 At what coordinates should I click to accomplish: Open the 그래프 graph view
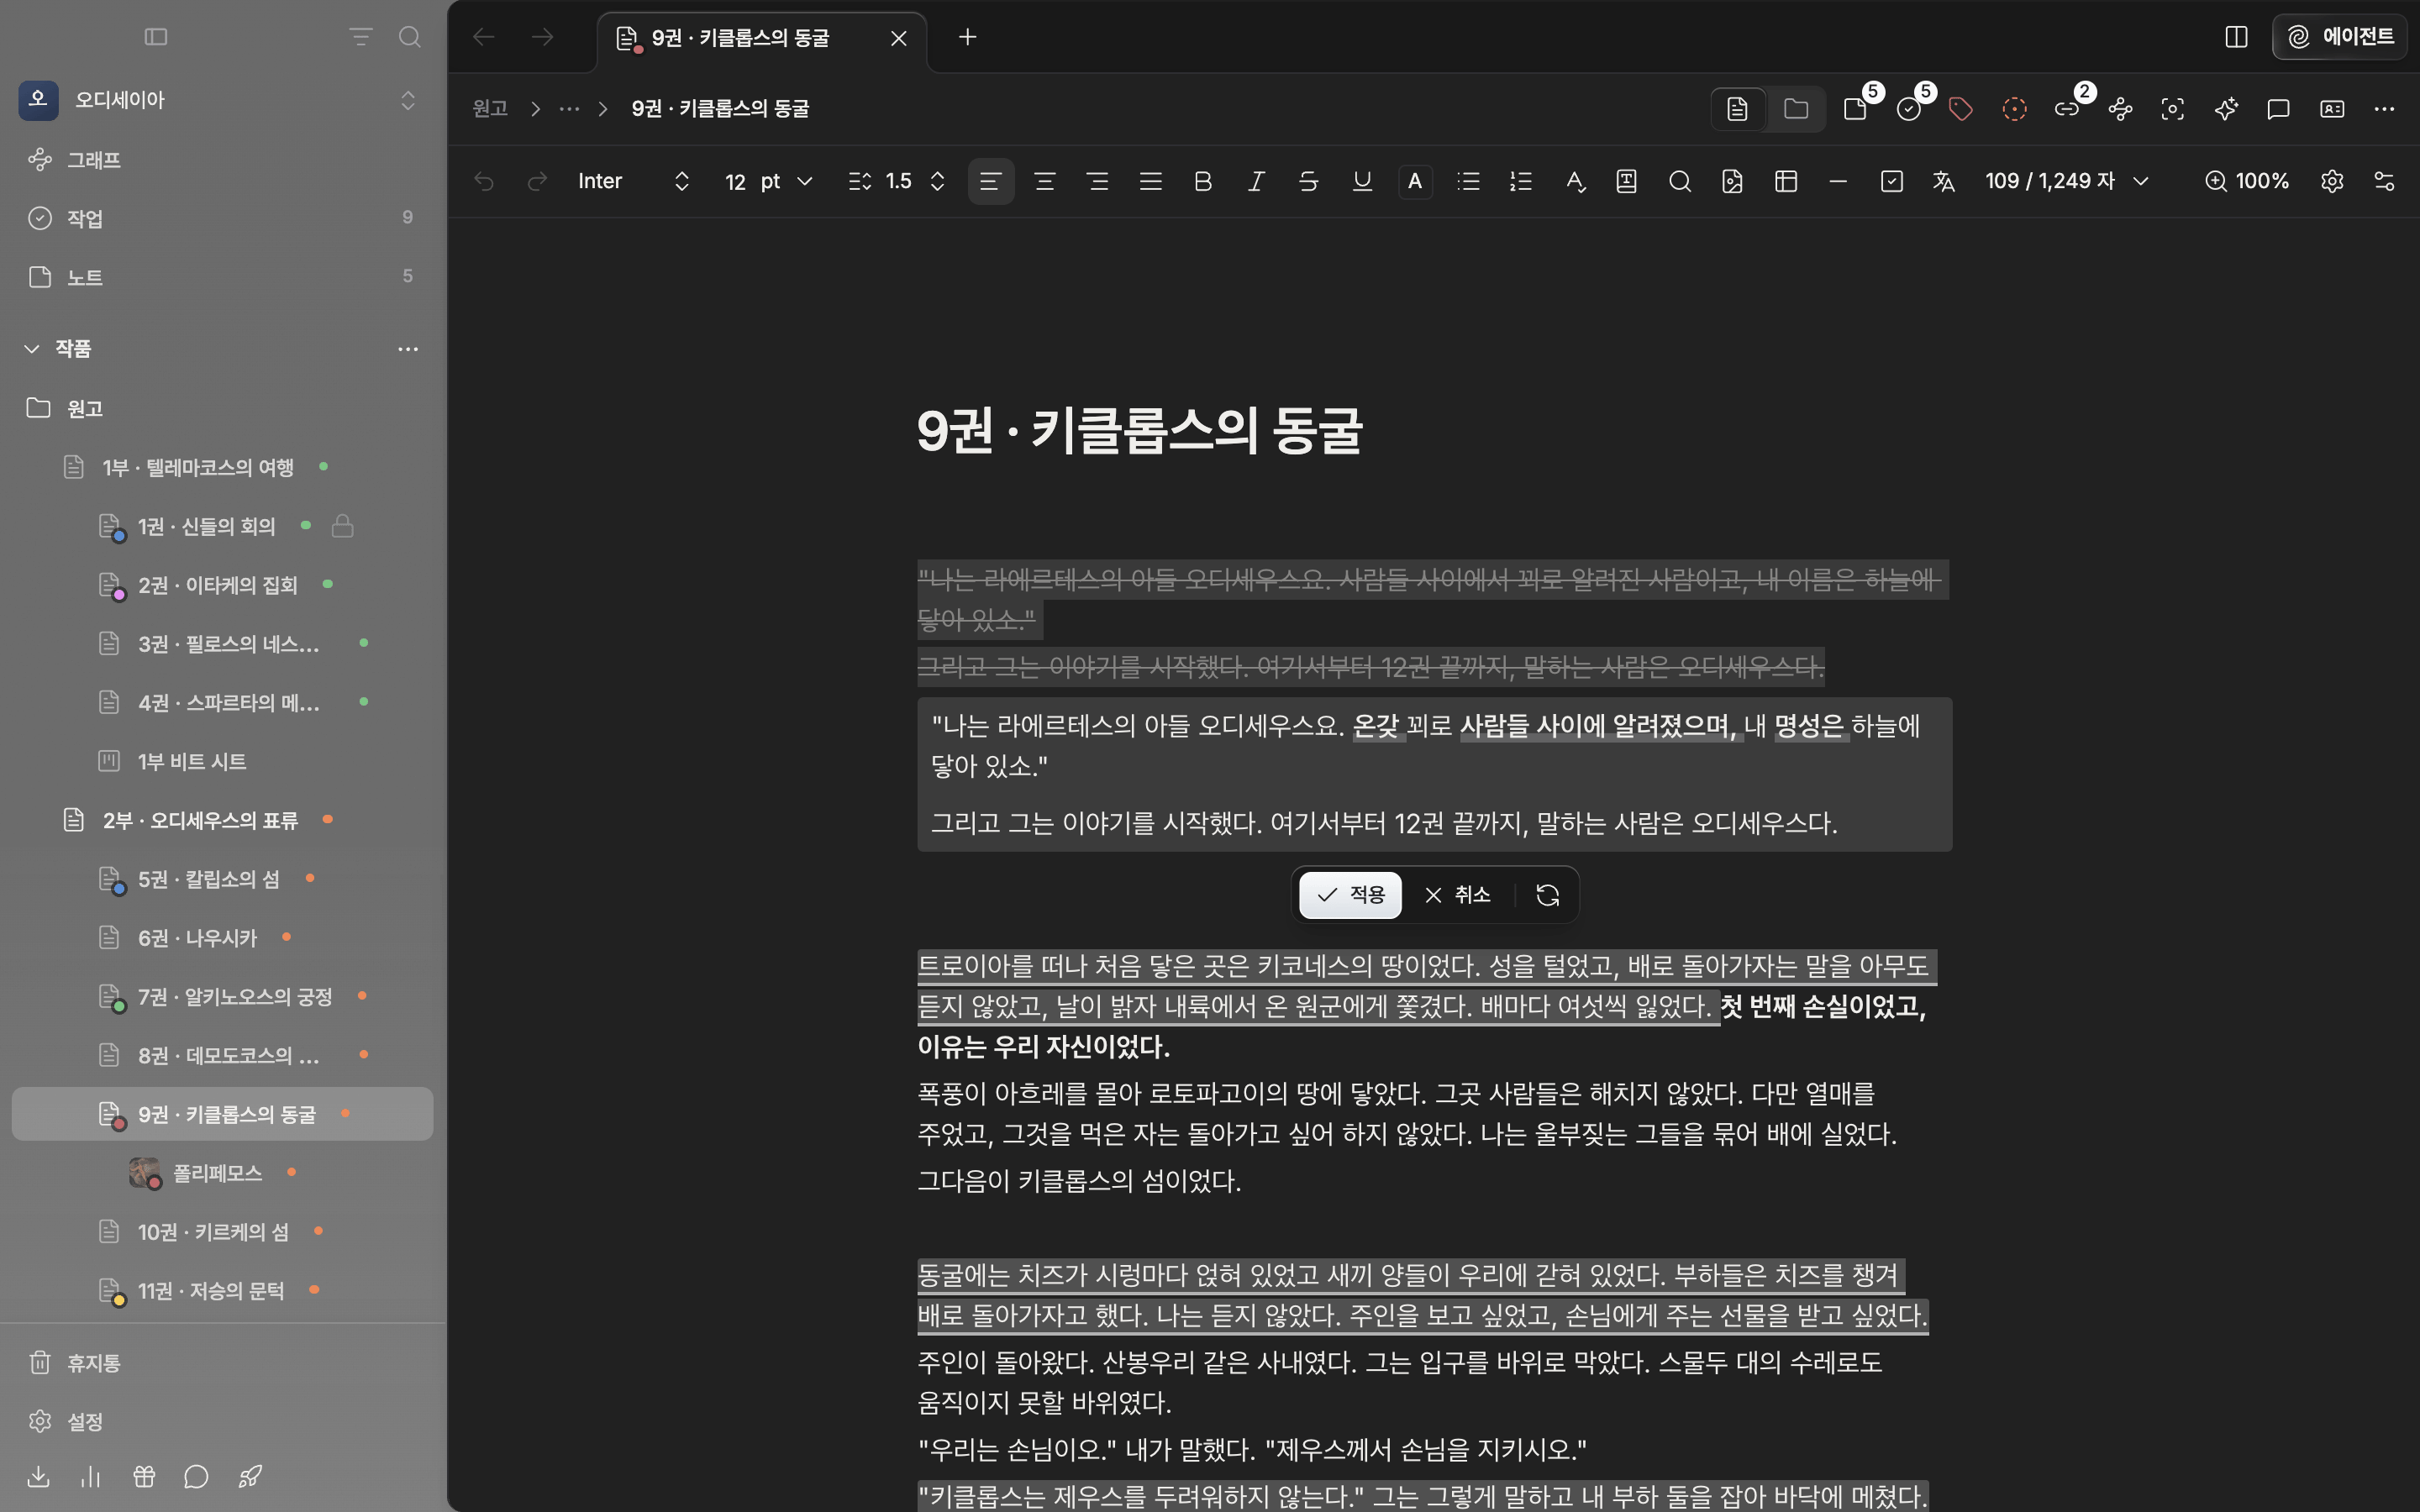point(222,160)
